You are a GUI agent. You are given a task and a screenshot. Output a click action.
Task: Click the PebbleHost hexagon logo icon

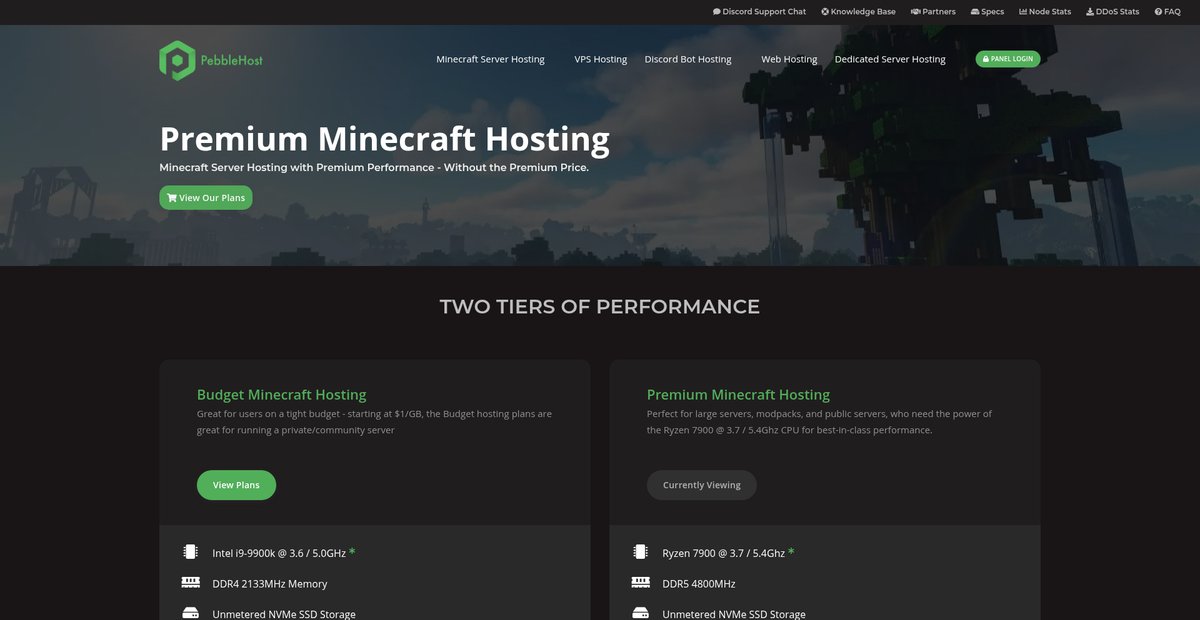coord(176,60)
